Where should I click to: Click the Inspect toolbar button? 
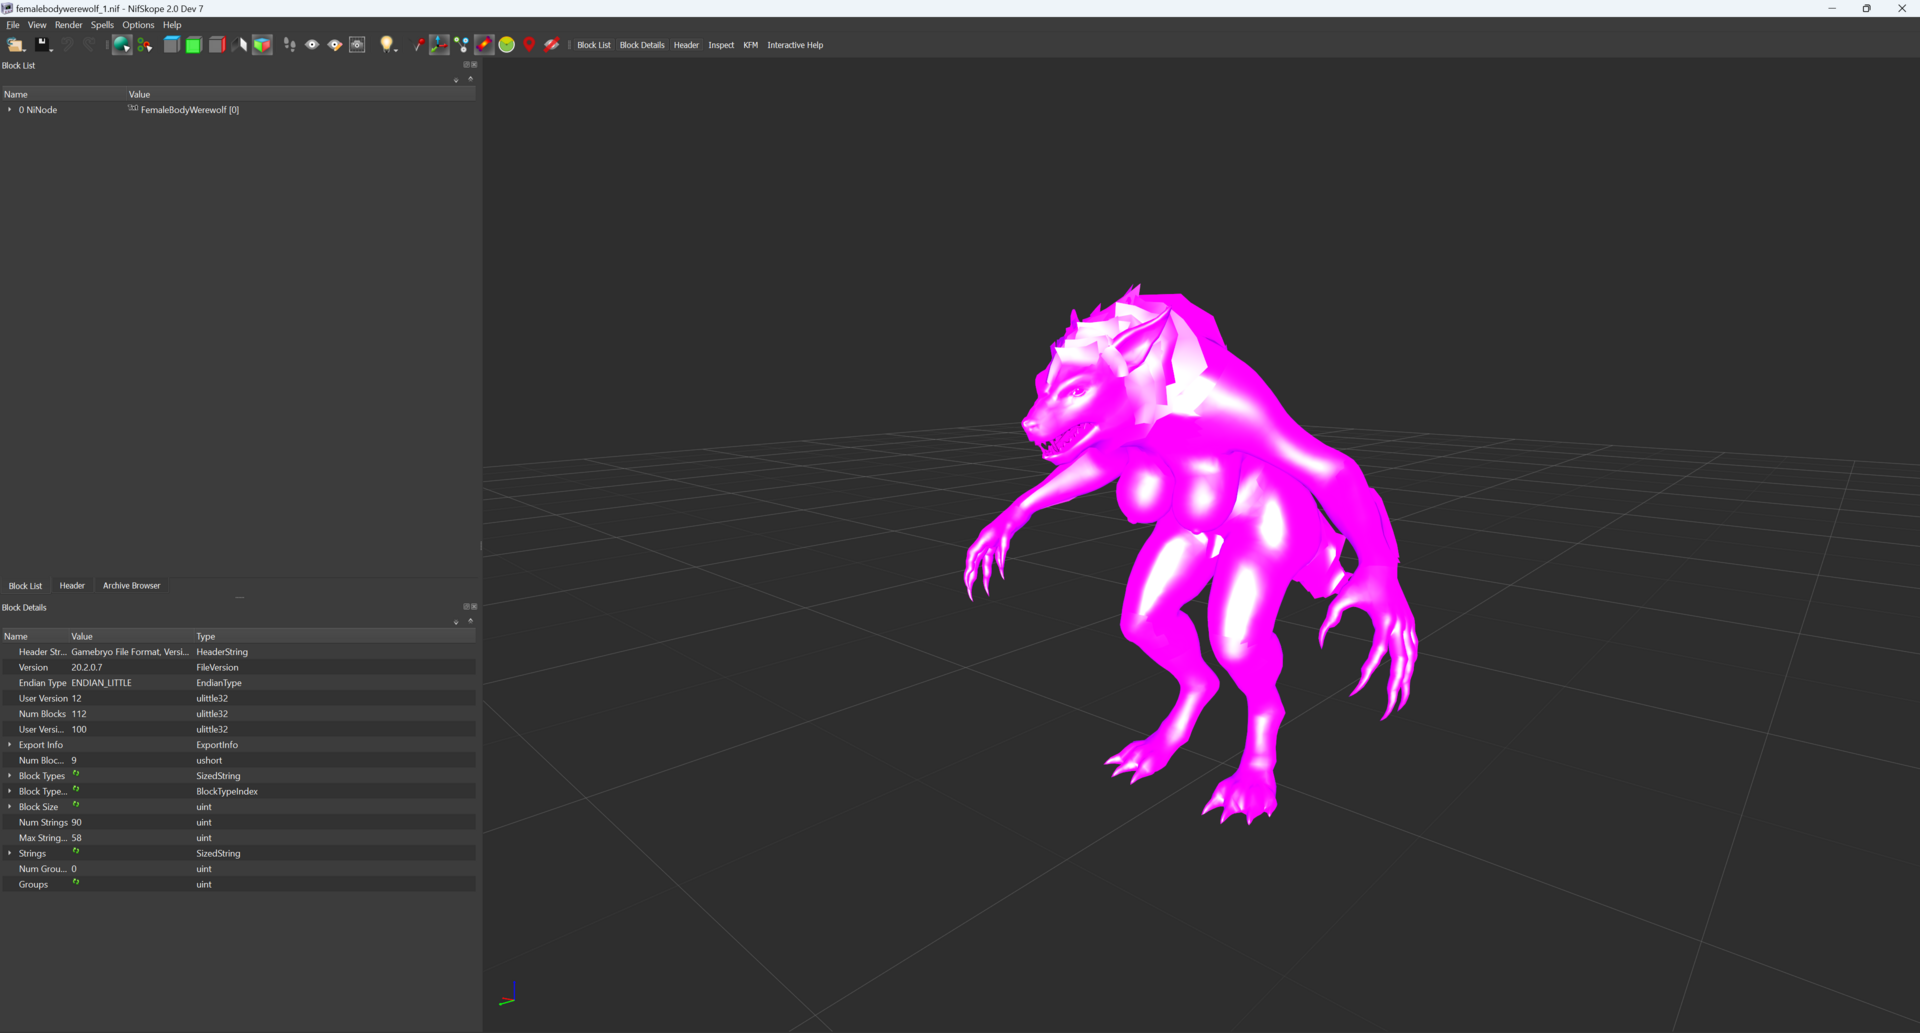721,45
